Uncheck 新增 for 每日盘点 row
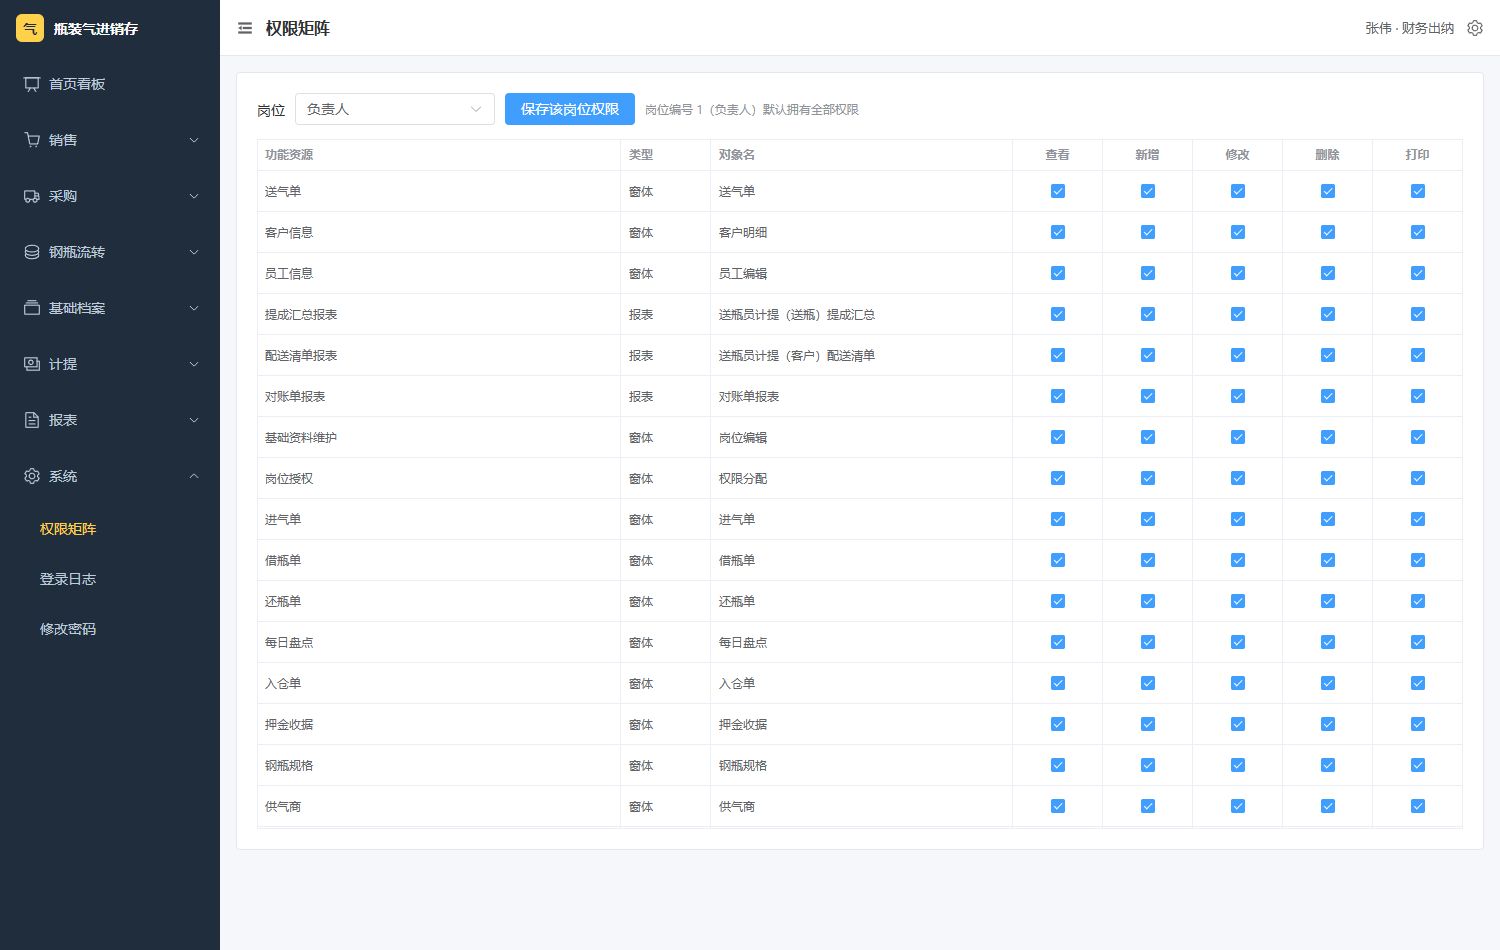The width and height of the screenshot is (1500, 950). 1148,642
